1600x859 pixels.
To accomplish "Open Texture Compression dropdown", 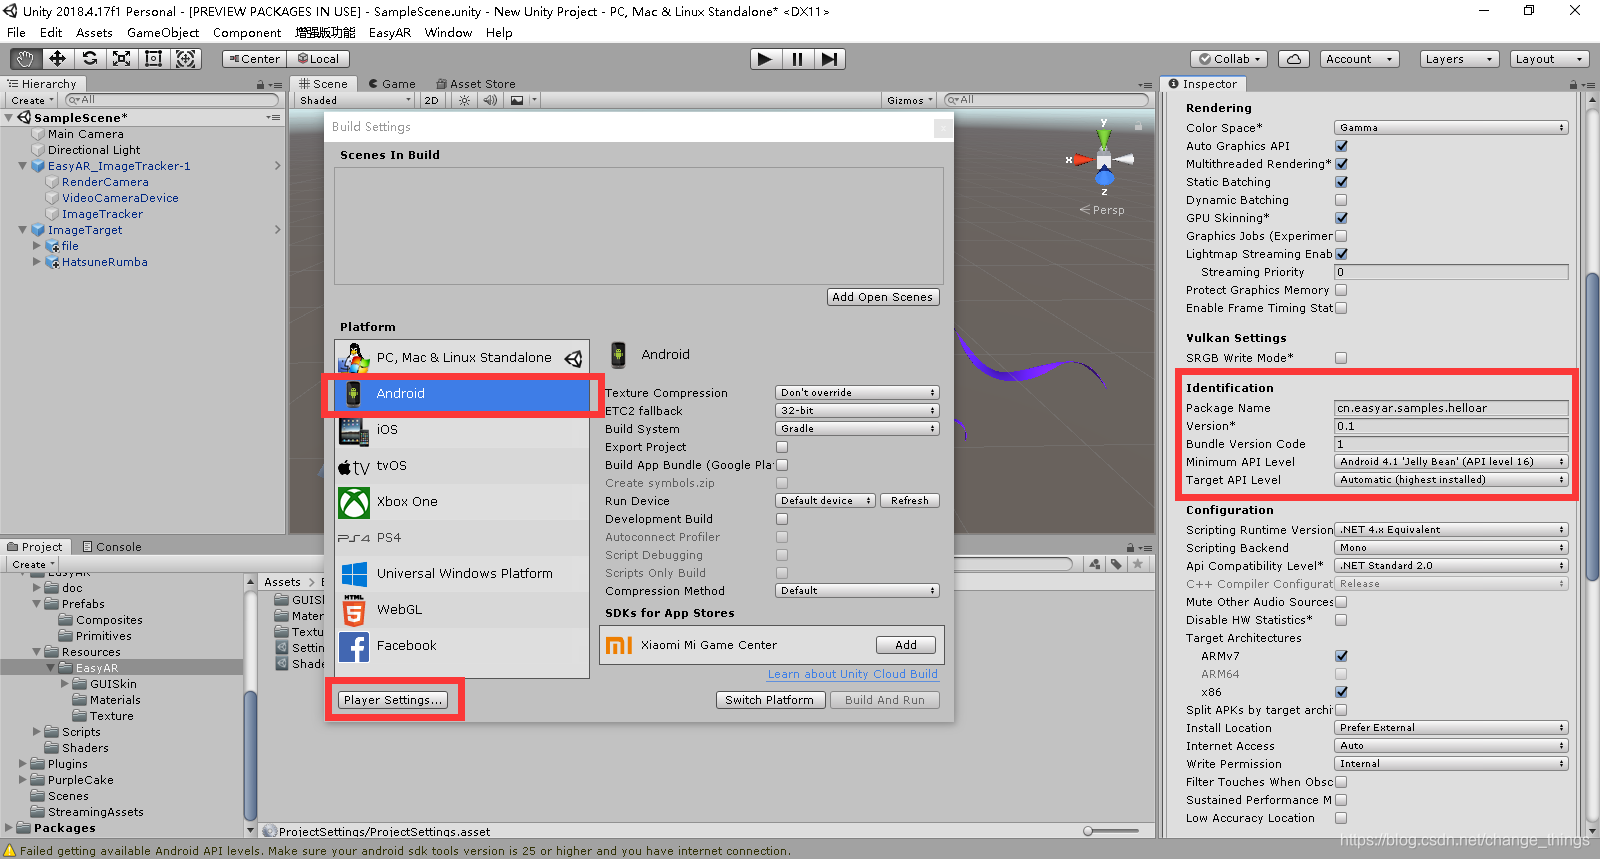I will [x=857, y=393].
